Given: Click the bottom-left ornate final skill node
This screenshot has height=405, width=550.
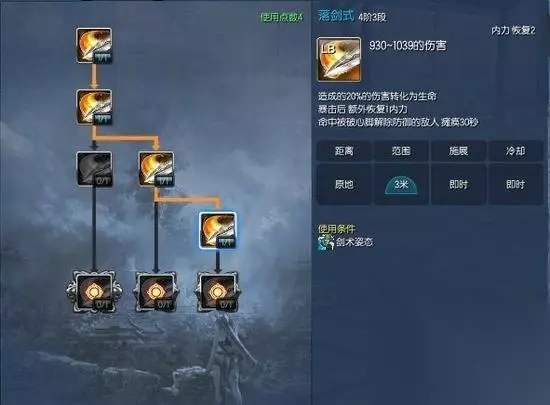Looking at the screenshot, I should pos(94,291).
